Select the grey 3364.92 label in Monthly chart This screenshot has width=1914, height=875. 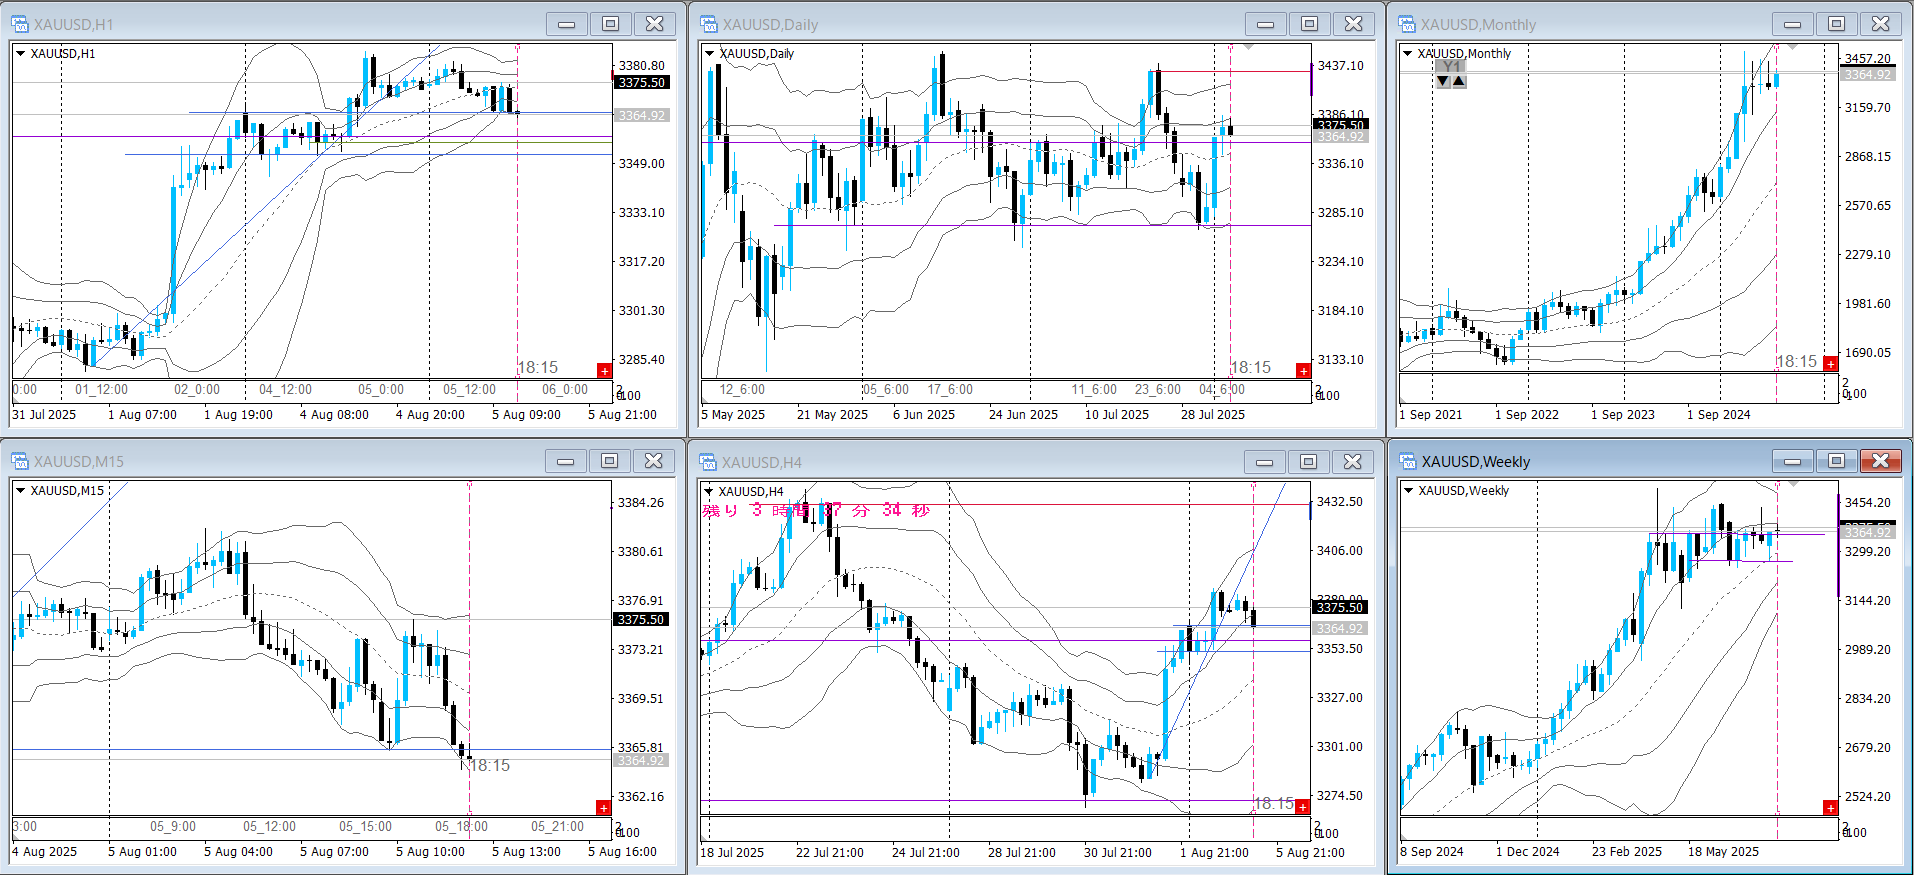pos(1867,75)
